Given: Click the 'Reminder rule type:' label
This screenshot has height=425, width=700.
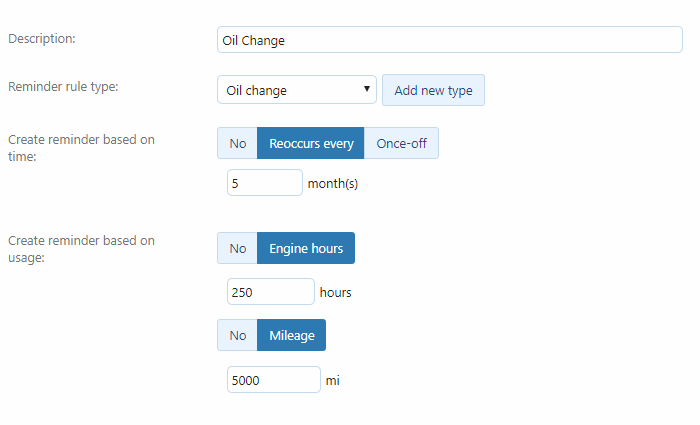Looking at the screenshot, I should click(63, 87).
